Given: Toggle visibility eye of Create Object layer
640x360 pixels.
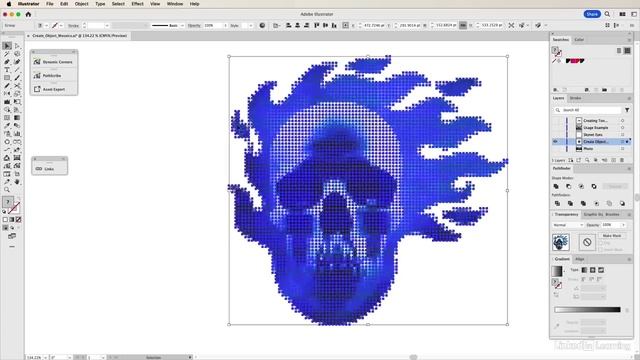Looking at the screenshot, I should tap(555, 142).
